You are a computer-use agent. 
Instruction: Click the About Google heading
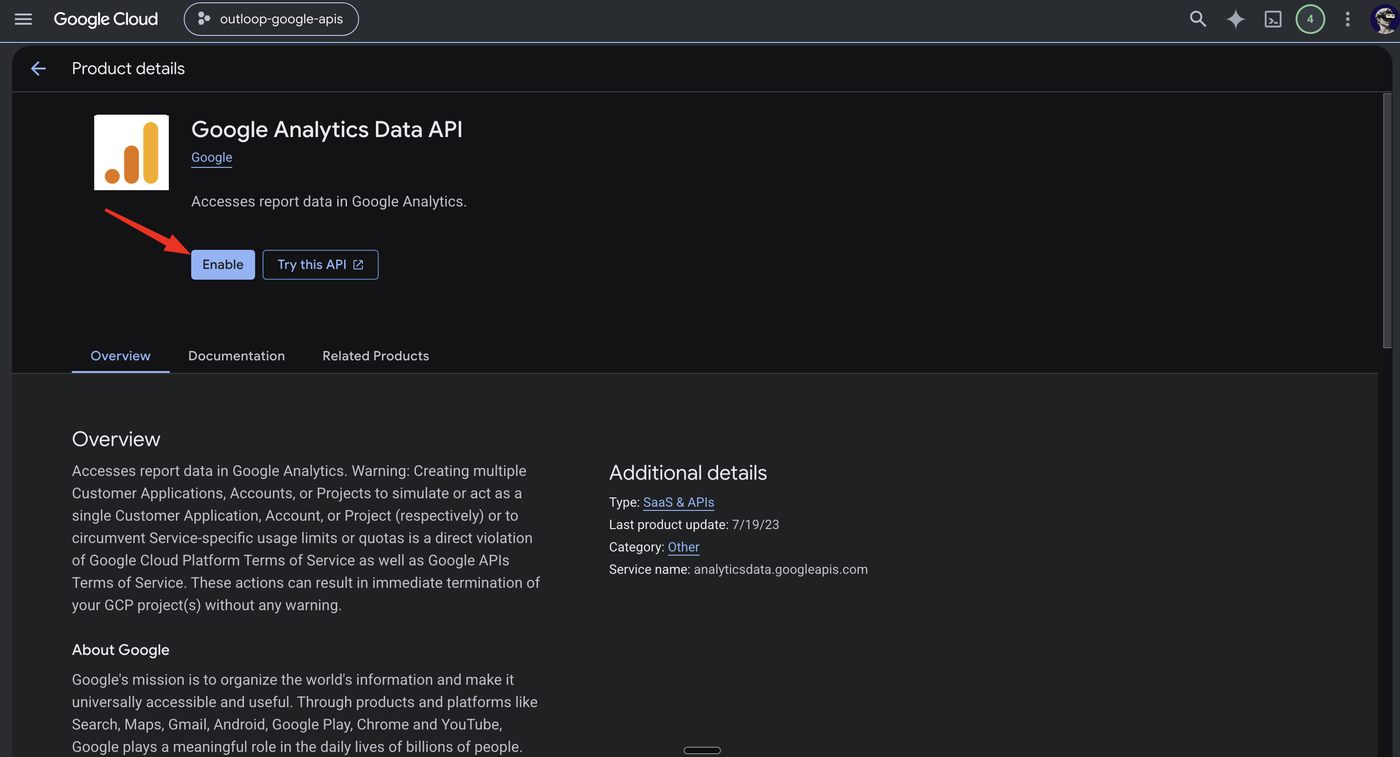coord(120,649)
